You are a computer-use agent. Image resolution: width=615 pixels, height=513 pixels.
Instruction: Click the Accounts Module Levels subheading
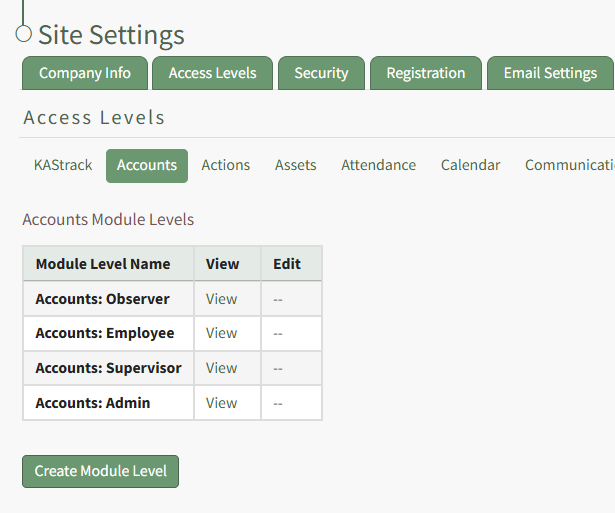[x=108, y=220]
